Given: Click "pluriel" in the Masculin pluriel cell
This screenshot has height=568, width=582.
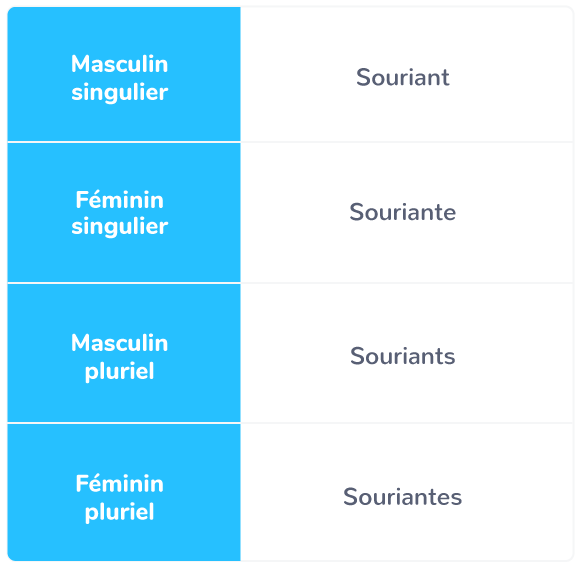Looking at the screenshot, I should (x=120, y=372).
